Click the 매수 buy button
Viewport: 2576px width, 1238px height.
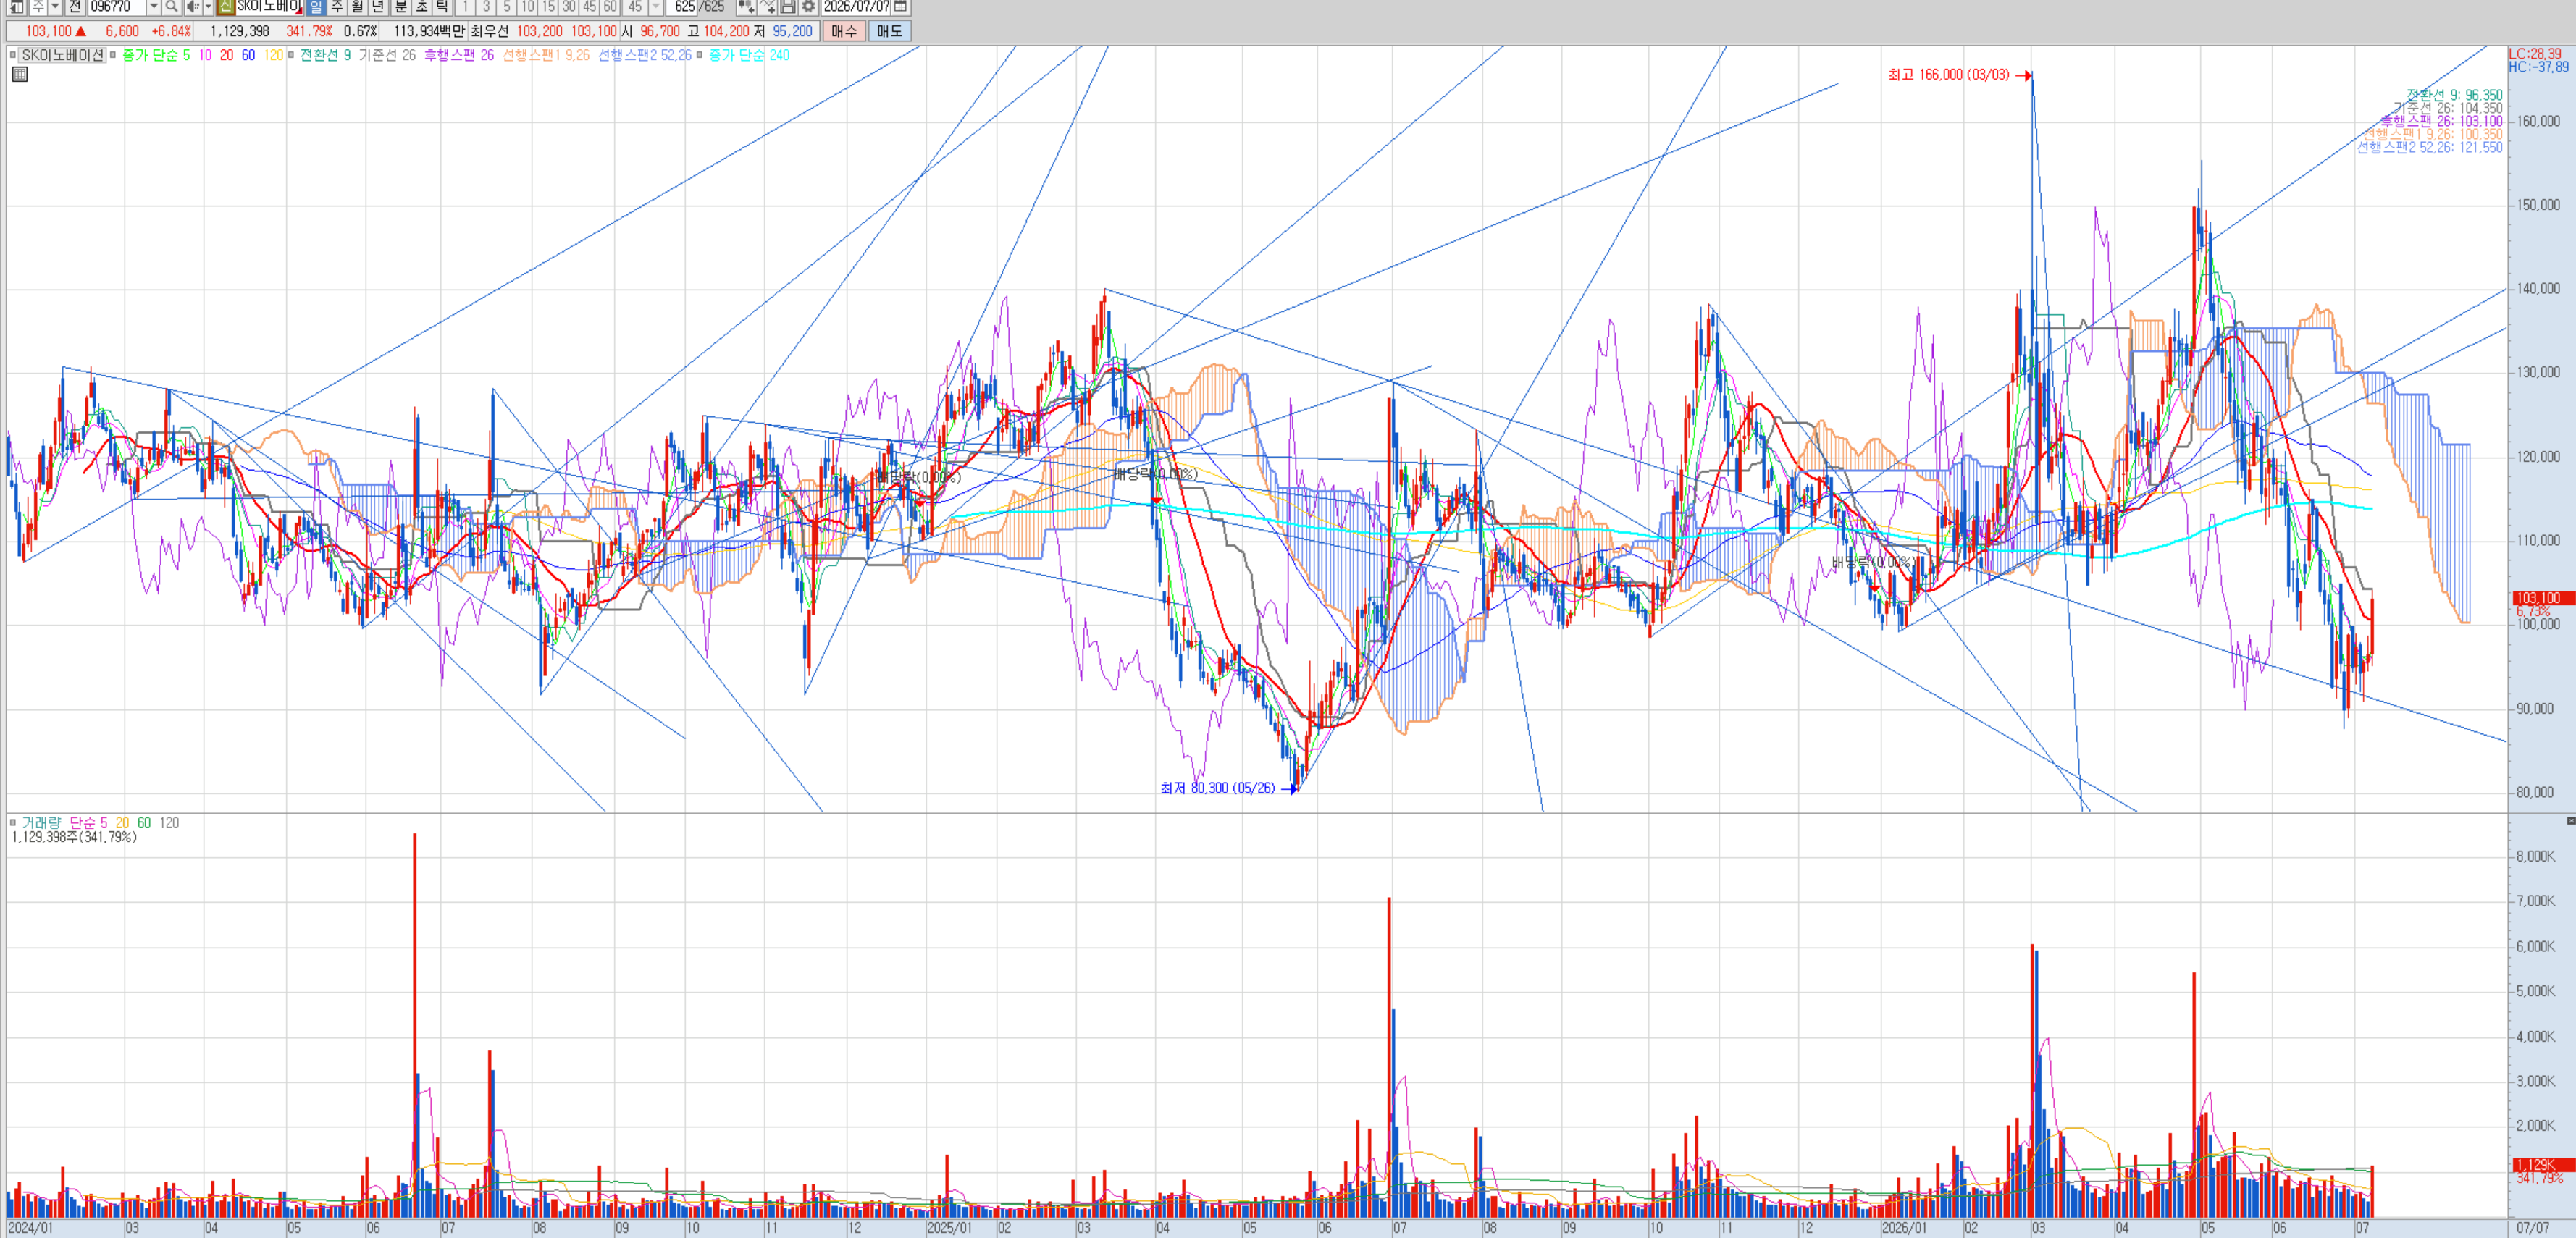coord(845,31)
